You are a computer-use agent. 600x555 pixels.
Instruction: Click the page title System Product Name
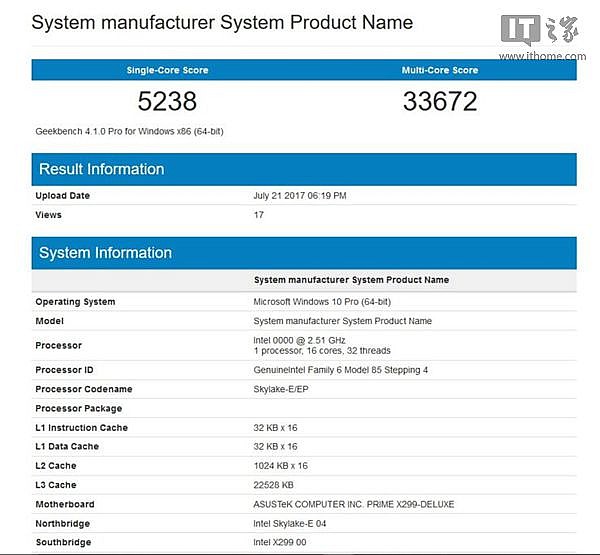point(222,22)
